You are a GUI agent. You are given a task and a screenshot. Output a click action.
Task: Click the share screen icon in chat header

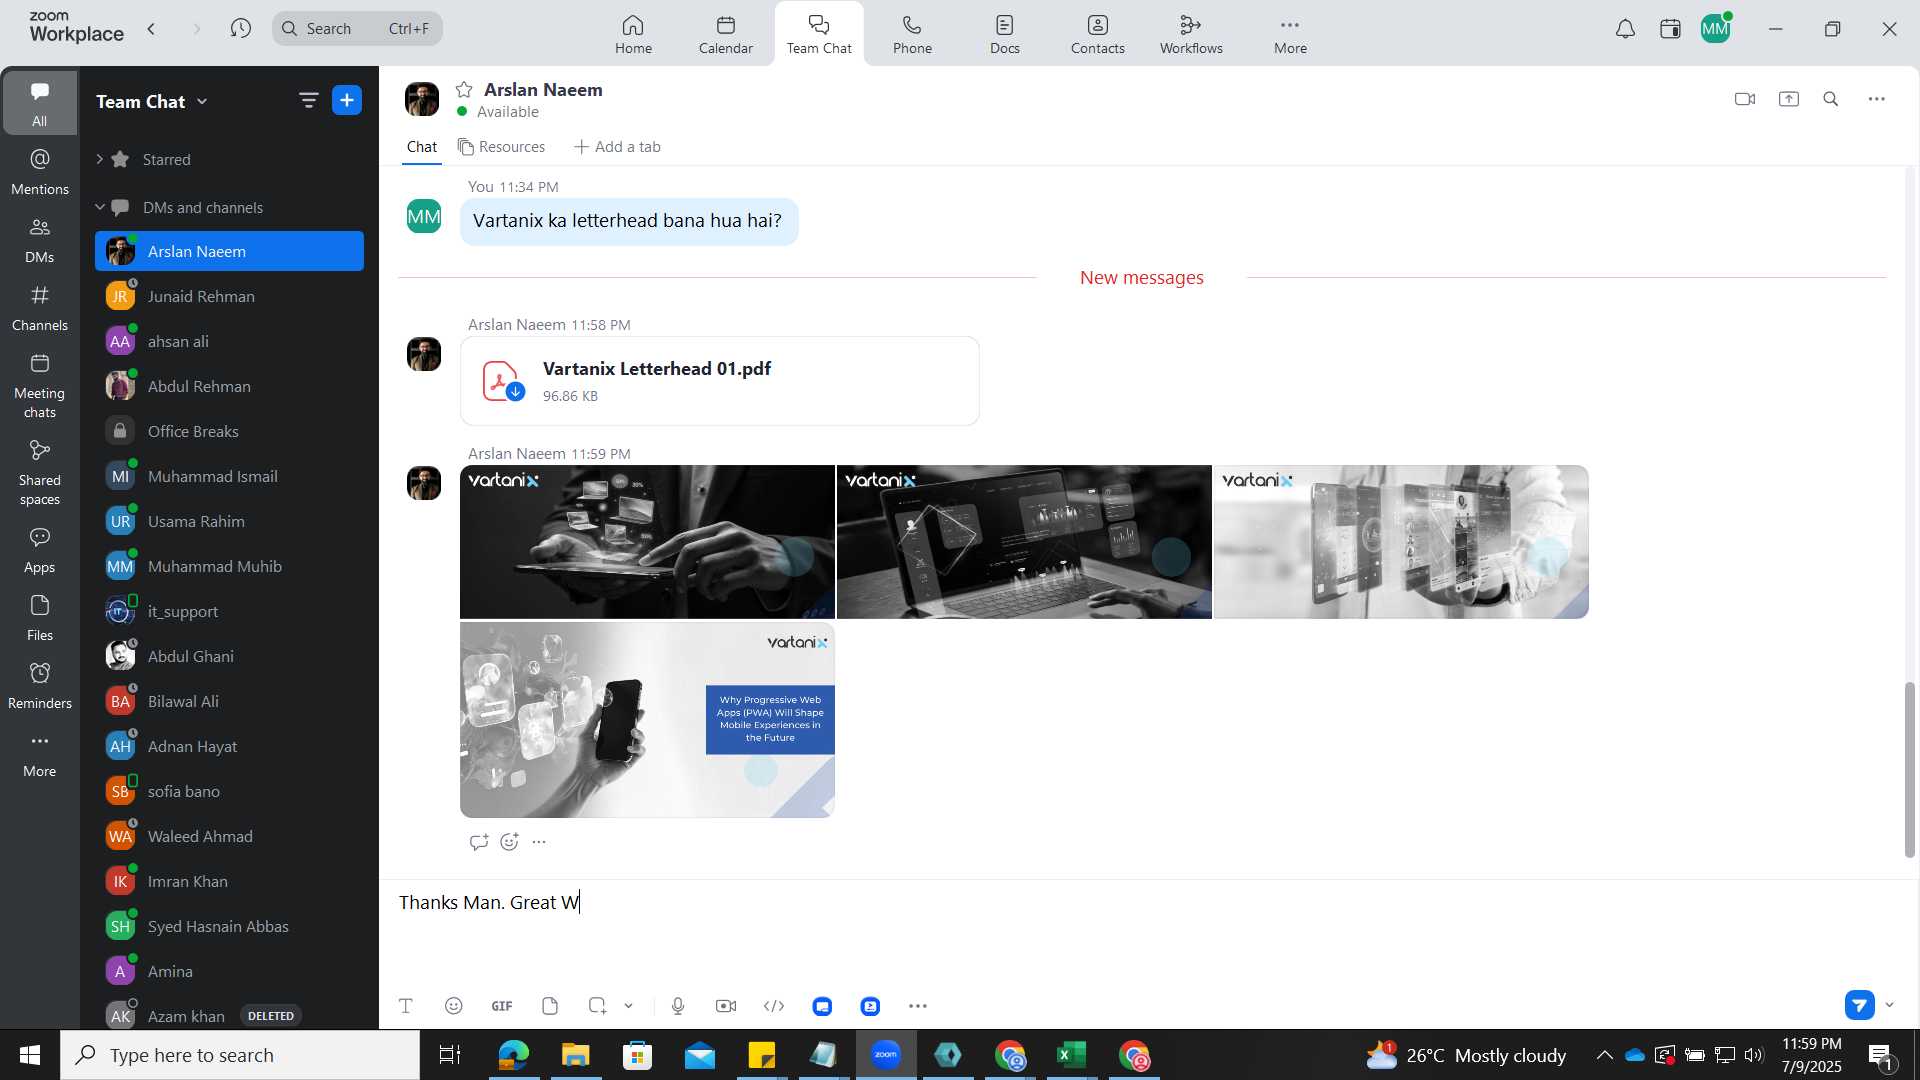[1789, 99]
